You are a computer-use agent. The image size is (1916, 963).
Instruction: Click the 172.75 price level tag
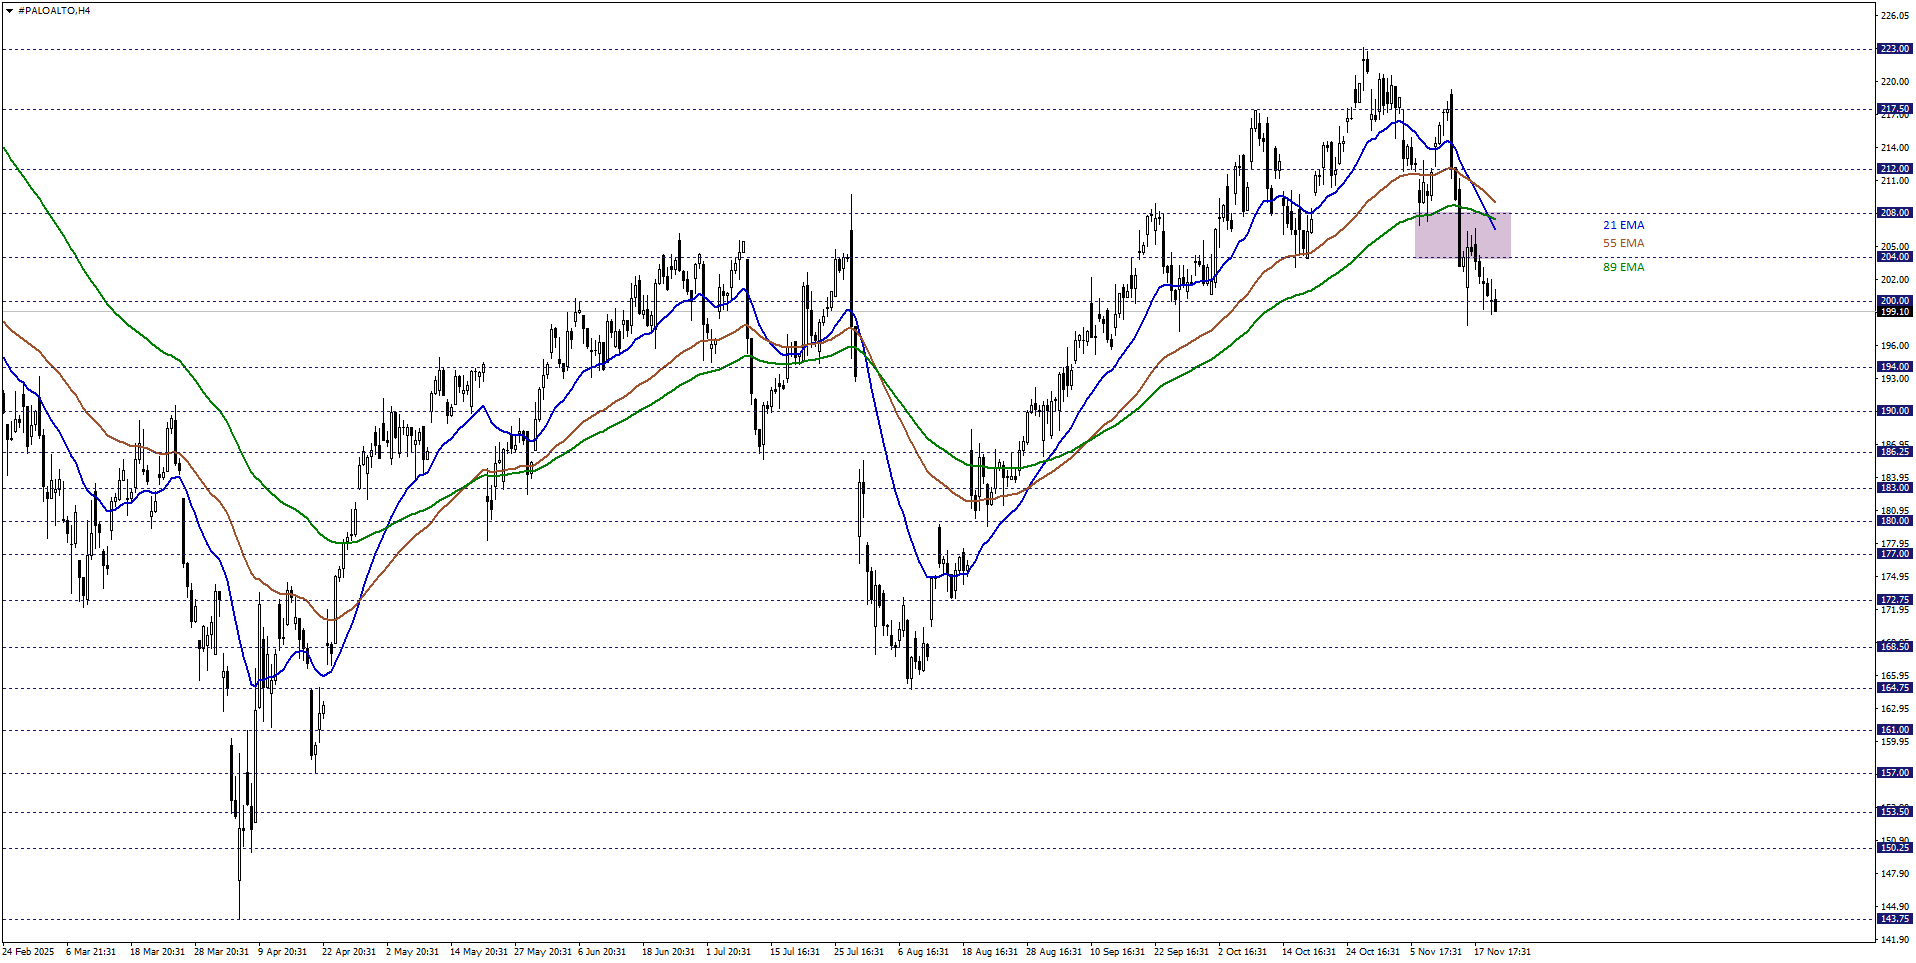coord(1894,600)
